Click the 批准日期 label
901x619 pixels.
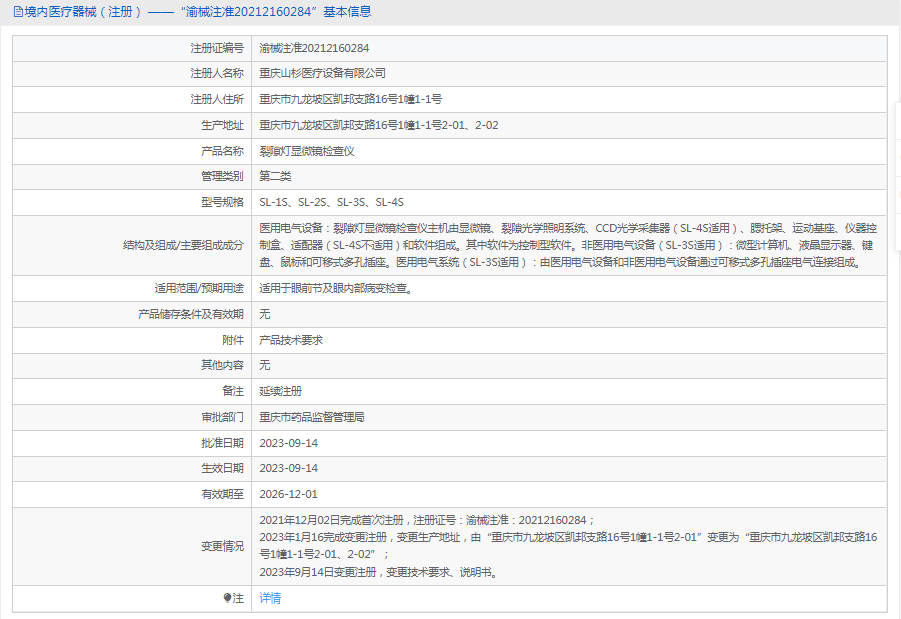[222, 443]
